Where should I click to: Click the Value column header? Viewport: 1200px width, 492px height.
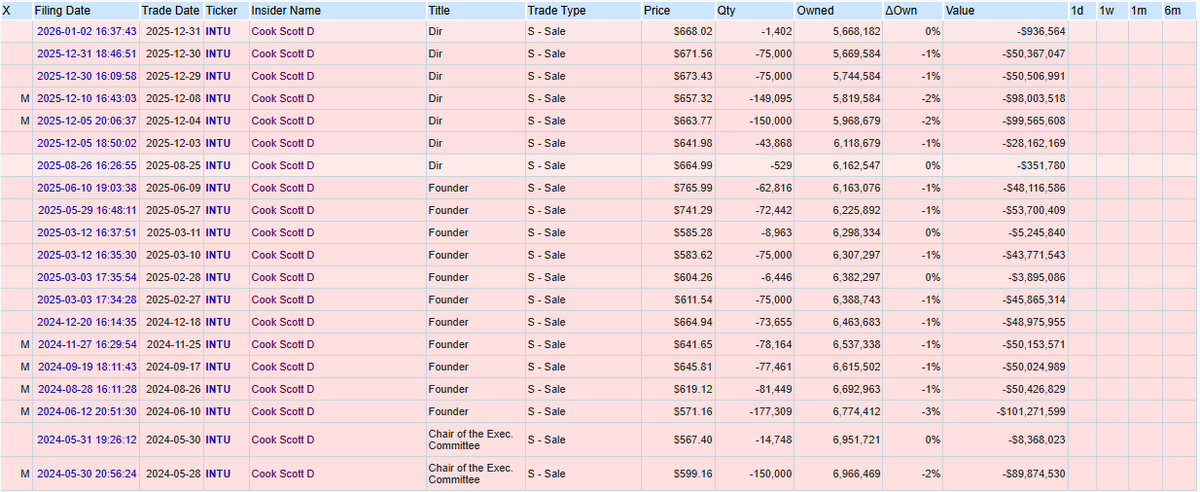coord(960,10)
